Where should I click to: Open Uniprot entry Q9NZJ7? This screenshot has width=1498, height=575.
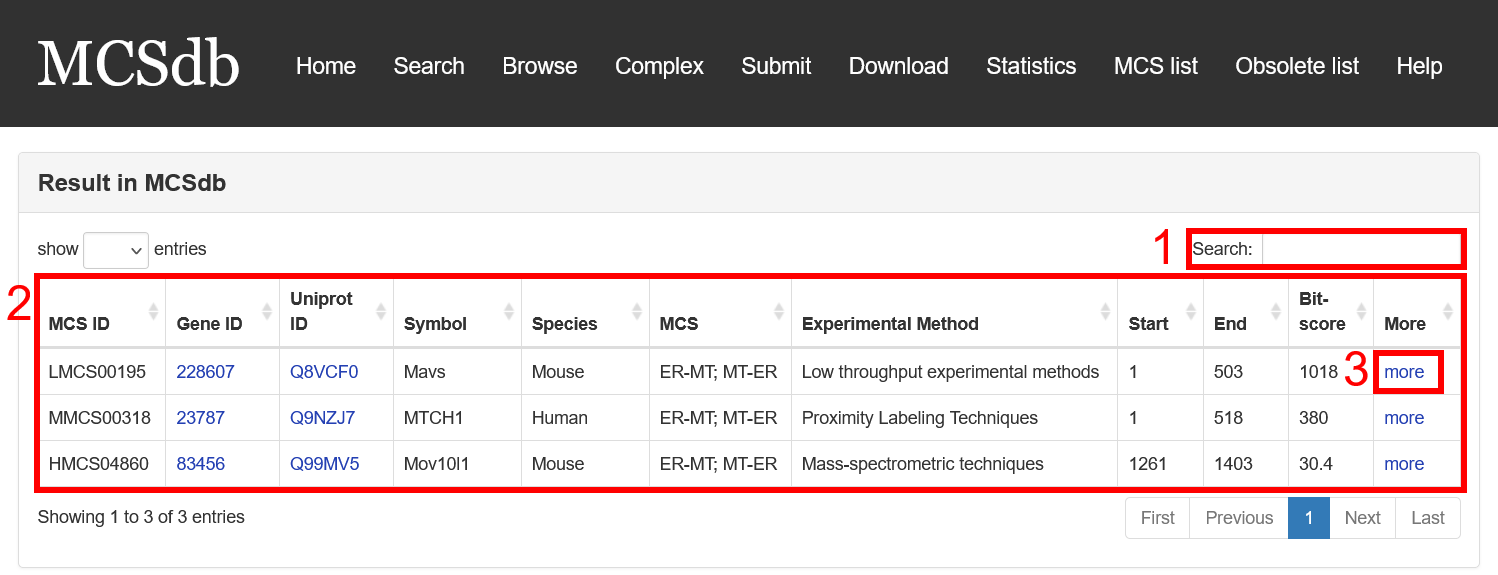click(322, 418)
